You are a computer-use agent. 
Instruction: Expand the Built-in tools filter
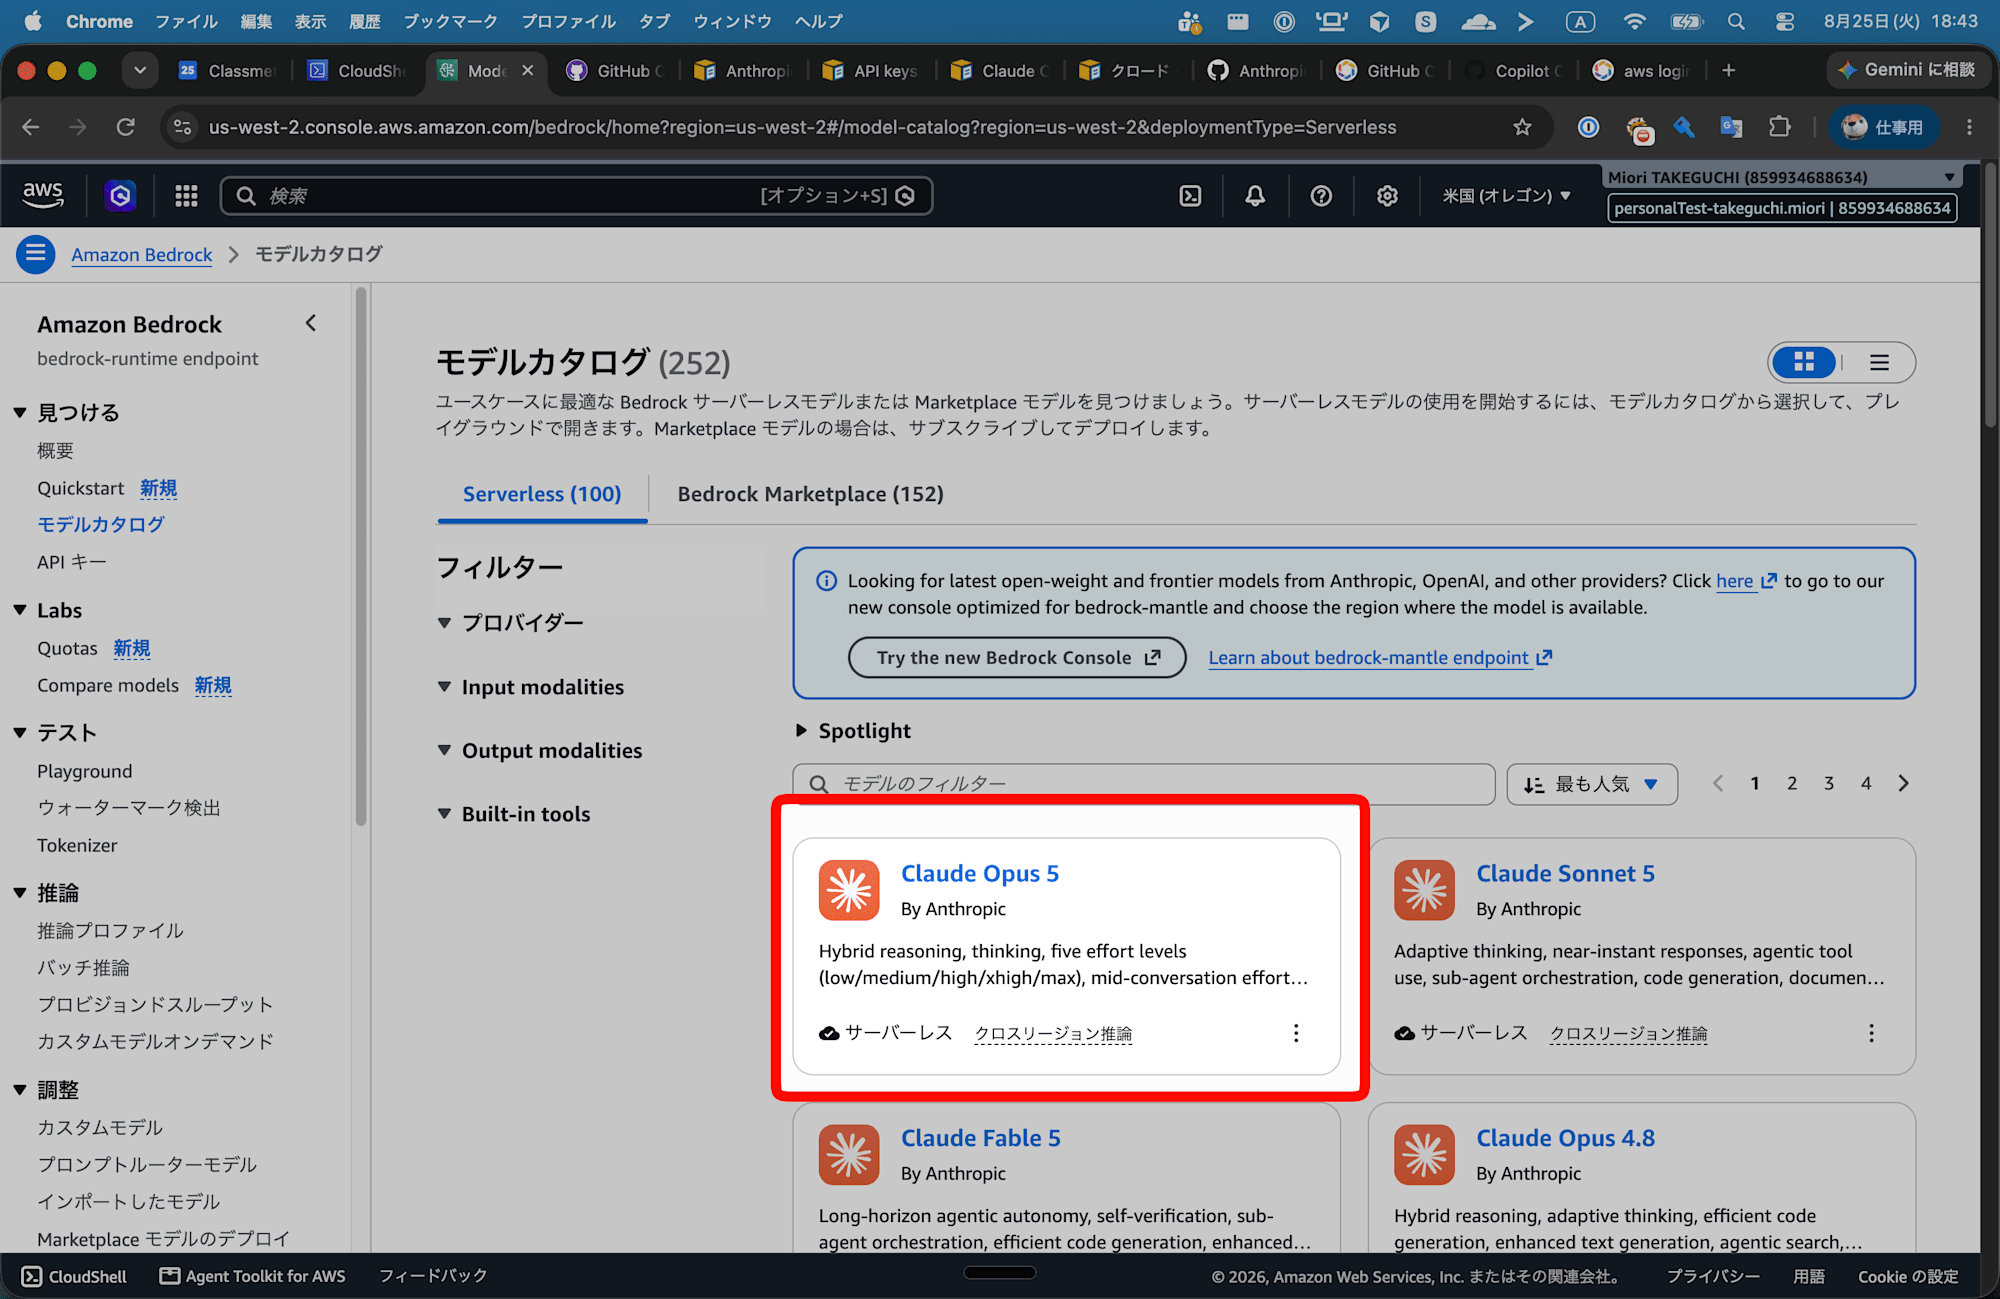pos(514,814)
